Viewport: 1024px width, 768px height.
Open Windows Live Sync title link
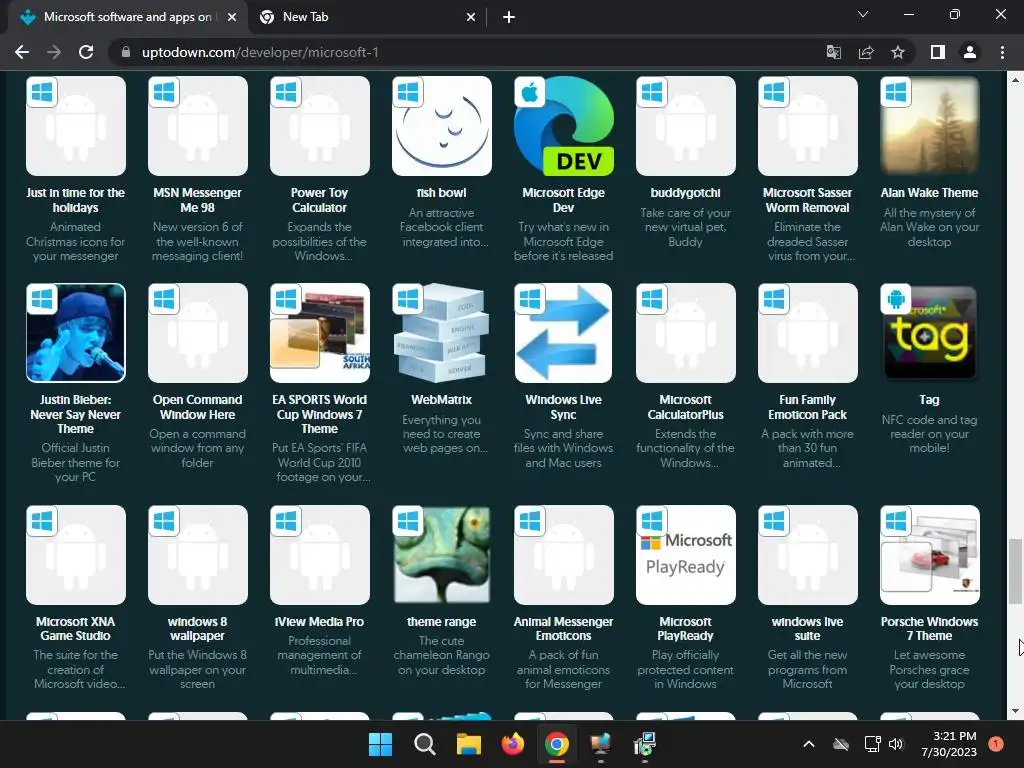click(x=564, y=407)
